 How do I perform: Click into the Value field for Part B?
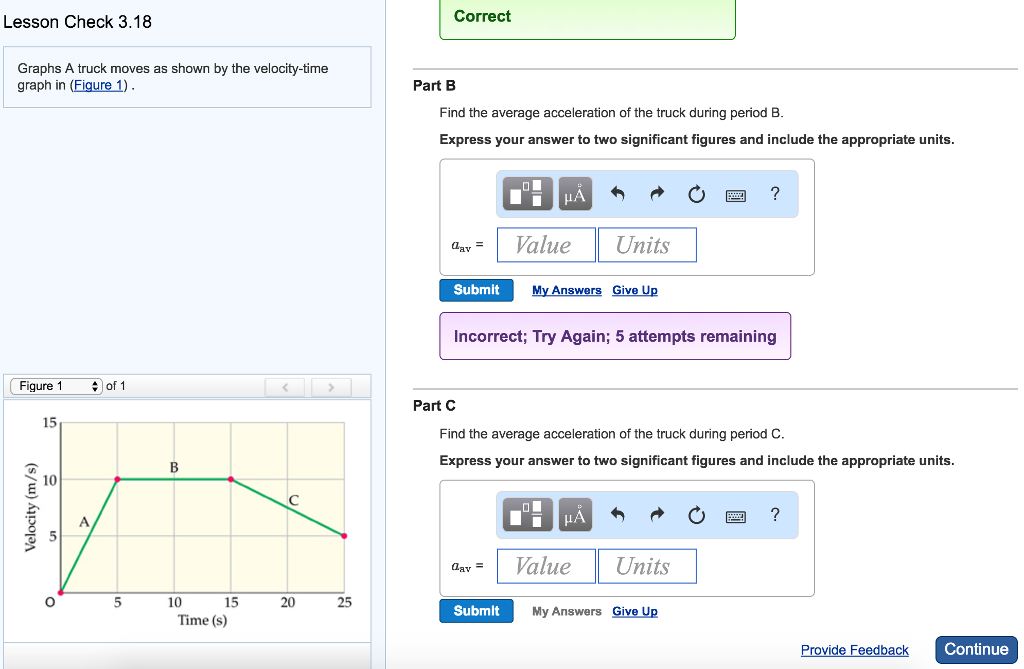point(545,244)
